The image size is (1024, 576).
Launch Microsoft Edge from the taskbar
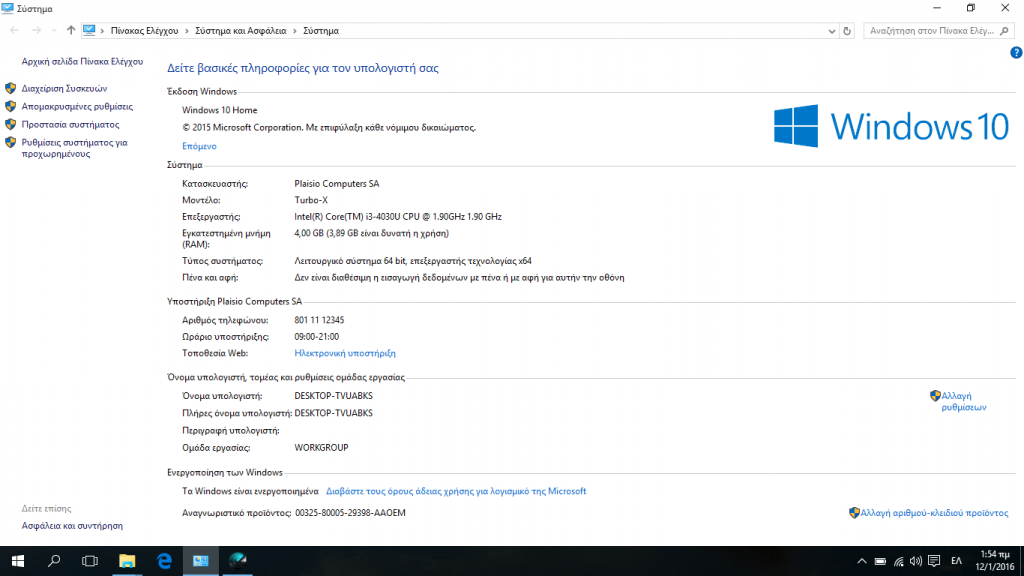(x=164, y=561)
